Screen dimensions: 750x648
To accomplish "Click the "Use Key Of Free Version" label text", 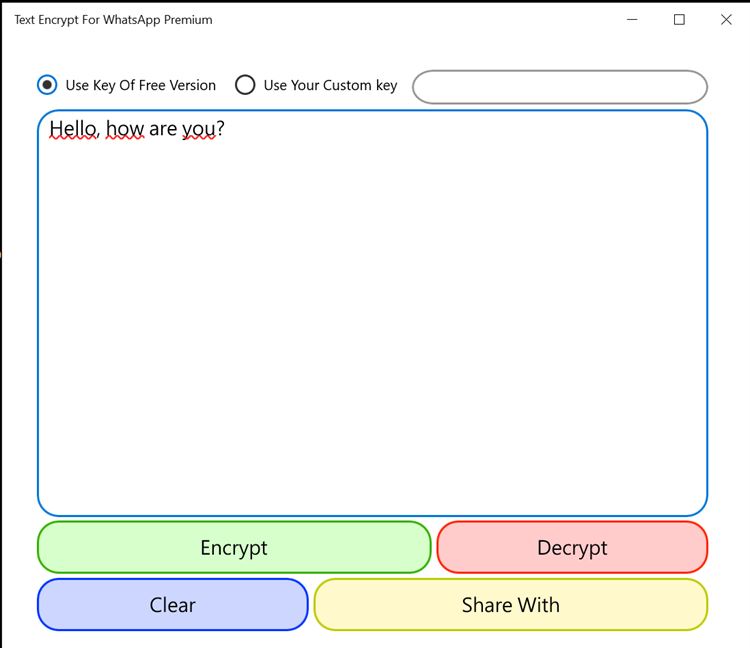I will [140, 85].
